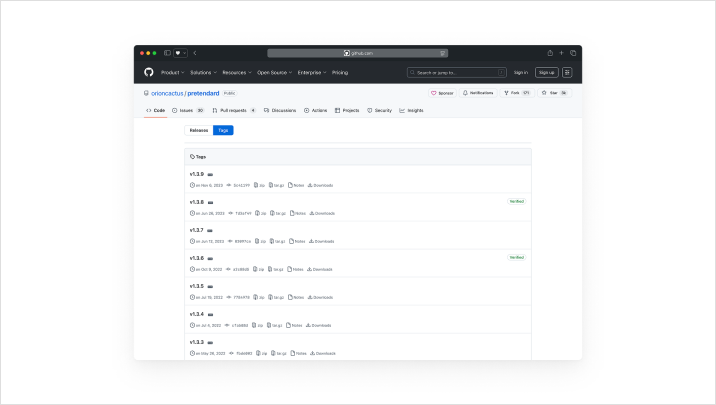716x405 pixels.
Task: Open the v1.3.9 tag link
Action: 197,174
